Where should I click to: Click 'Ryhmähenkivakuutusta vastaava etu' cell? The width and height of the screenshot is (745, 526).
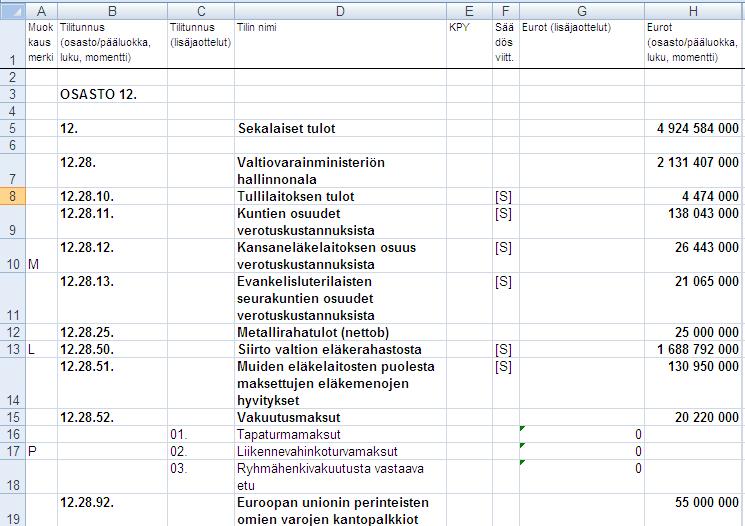coord(340,477)
